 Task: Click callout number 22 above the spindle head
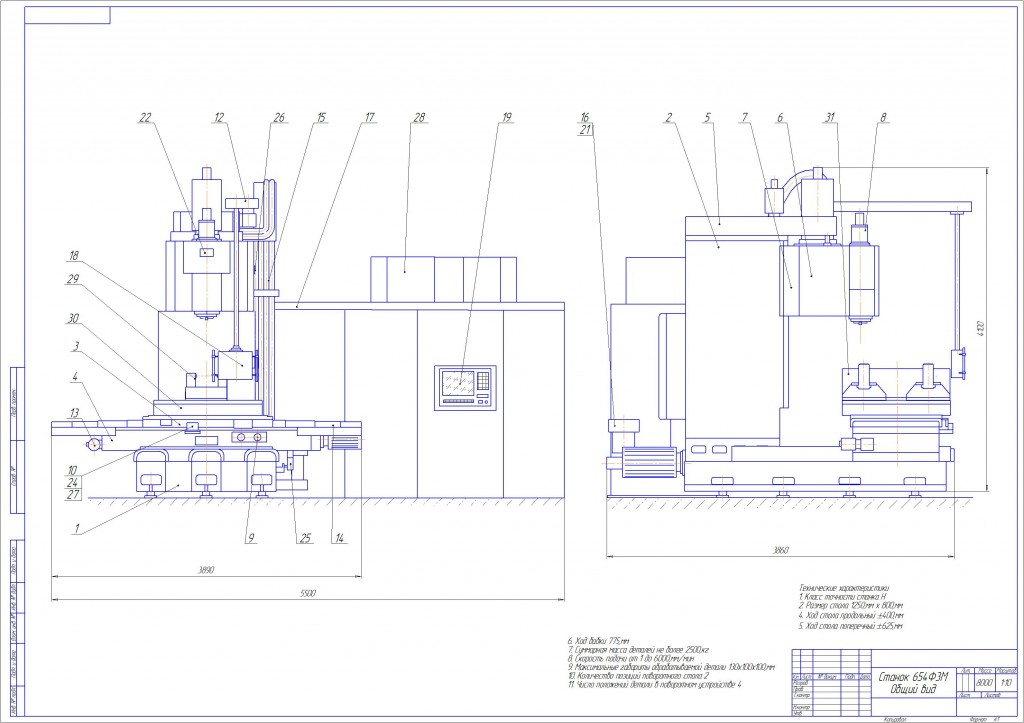145,118
